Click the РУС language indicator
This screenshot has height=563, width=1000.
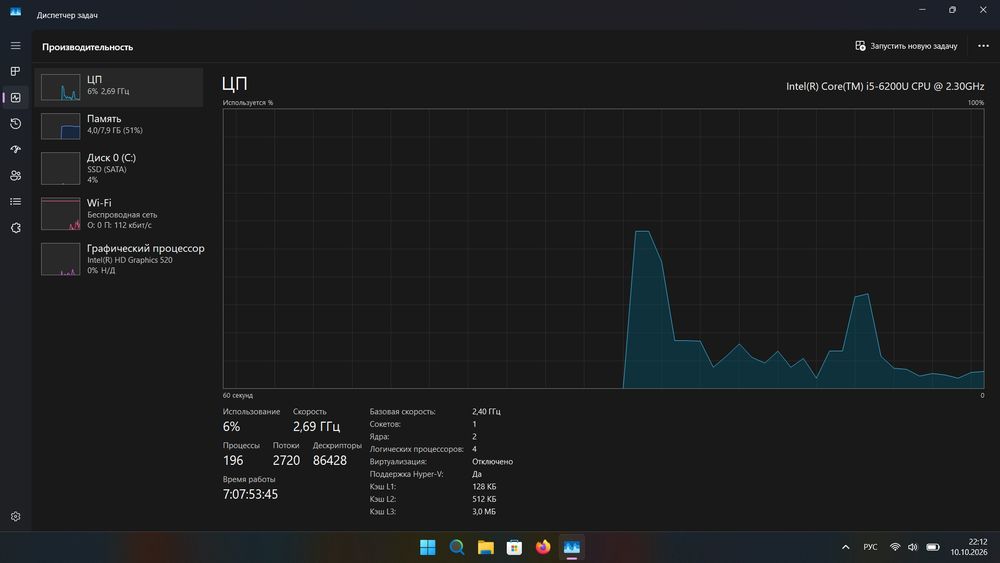coord(870,547)
